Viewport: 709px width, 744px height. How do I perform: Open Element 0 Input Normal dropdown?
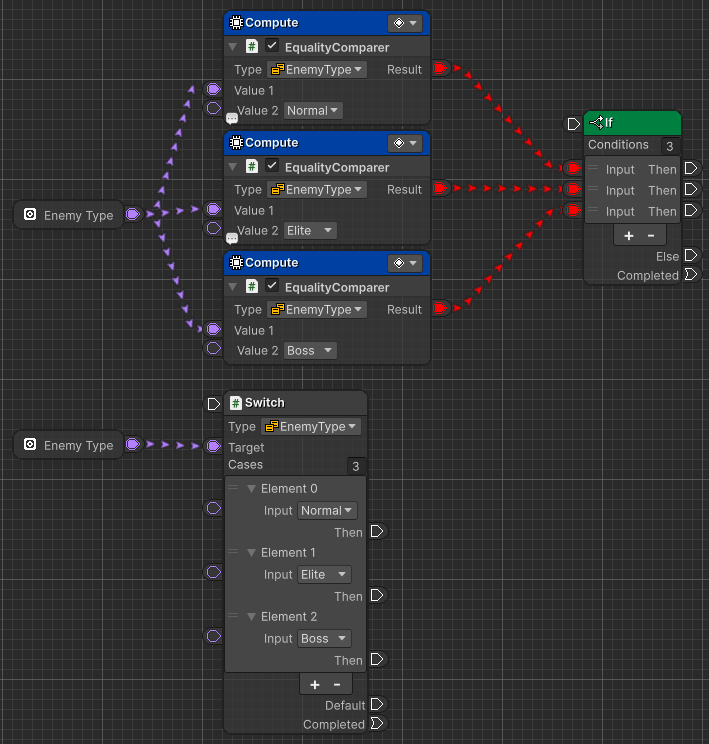pos(327,511)
